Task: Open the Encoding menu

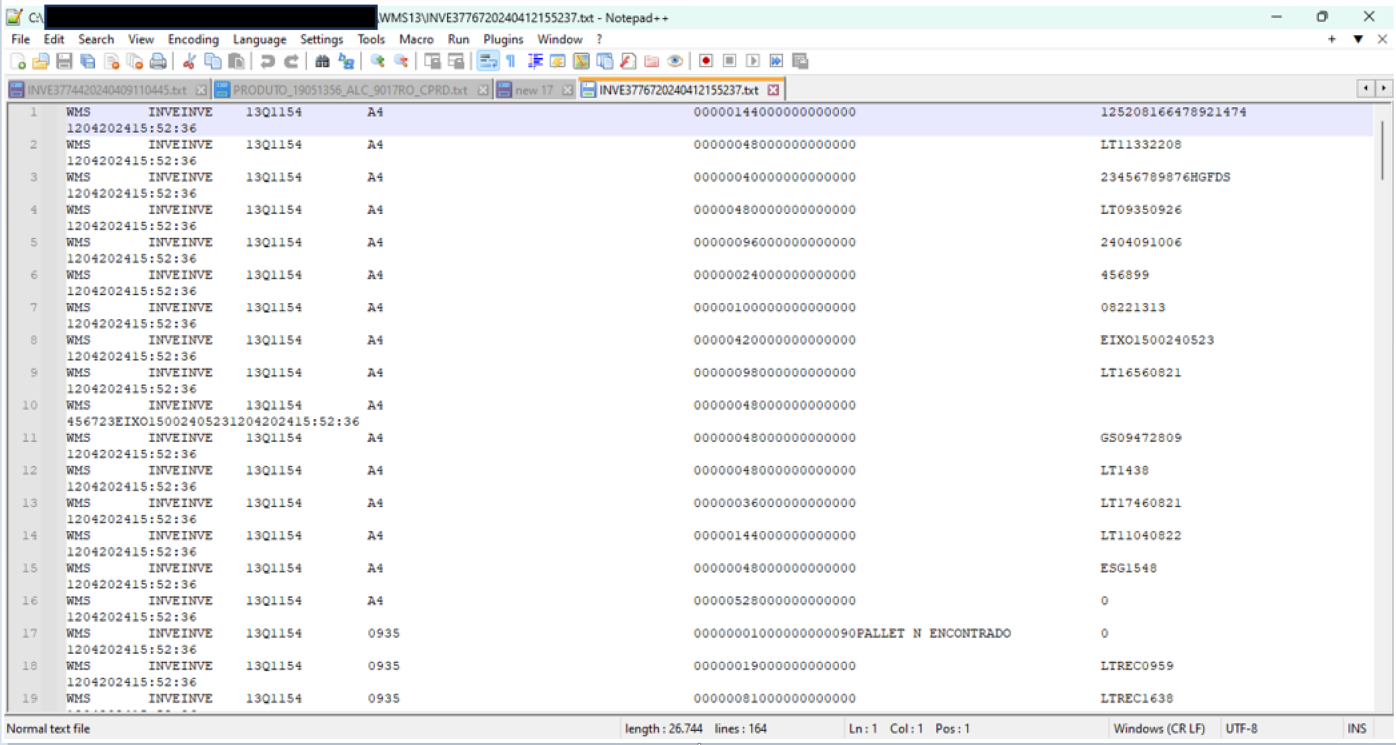Action: (x=193, y=39)
